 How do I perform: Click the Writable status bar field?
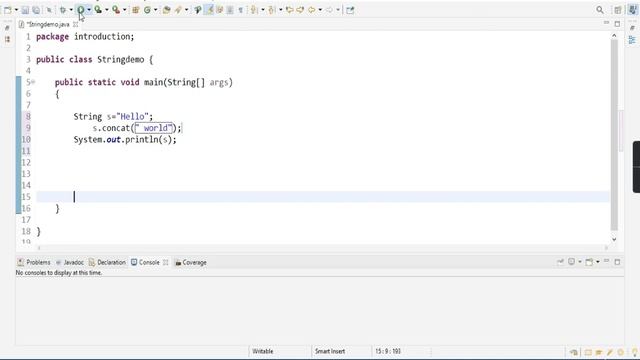click(263, 351)
